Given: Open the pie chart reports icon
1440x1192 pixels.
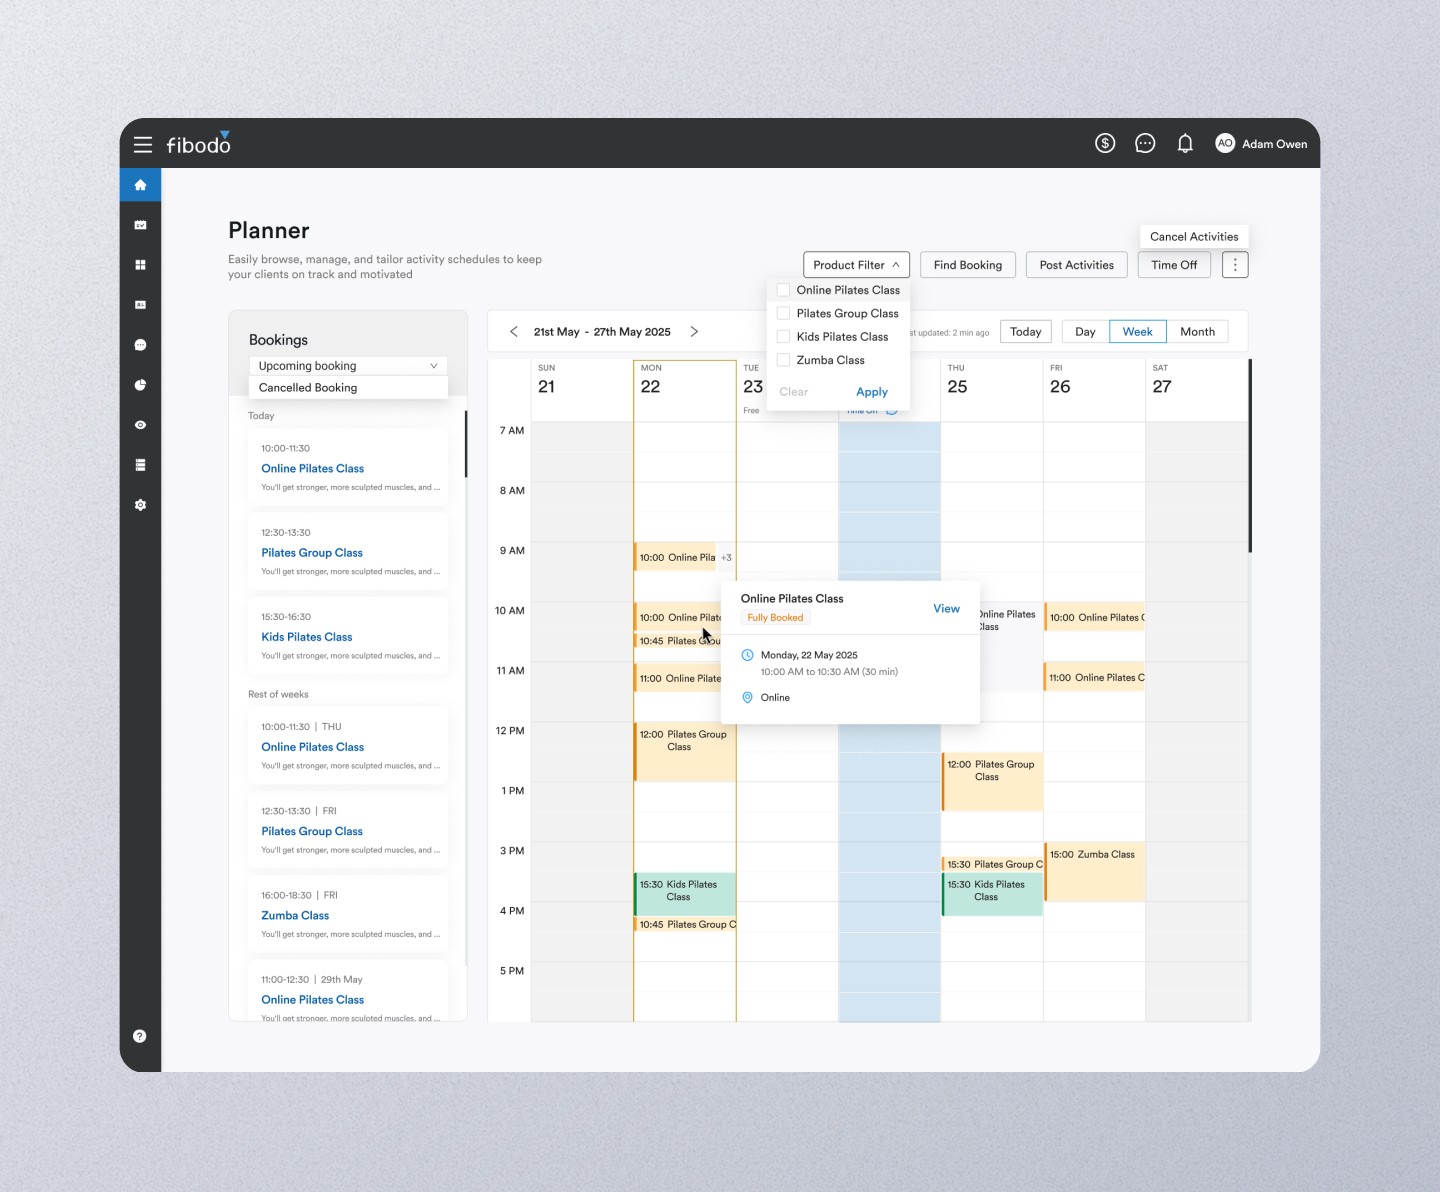Looking at the screenshot, I should tap(140, 385).
